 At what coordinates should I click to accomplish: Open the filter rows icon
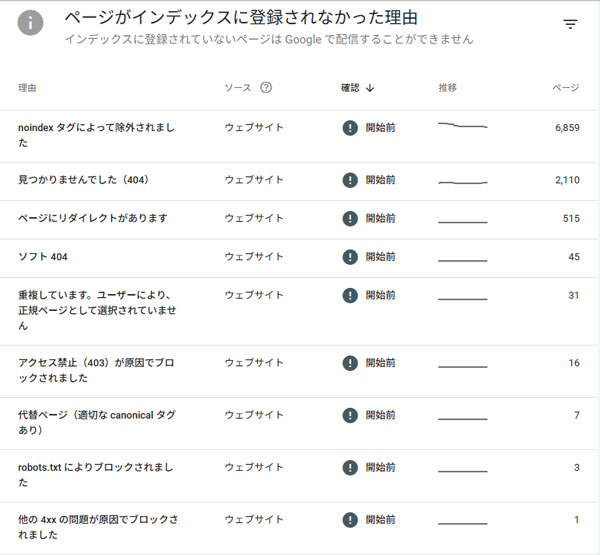point(570,24)
